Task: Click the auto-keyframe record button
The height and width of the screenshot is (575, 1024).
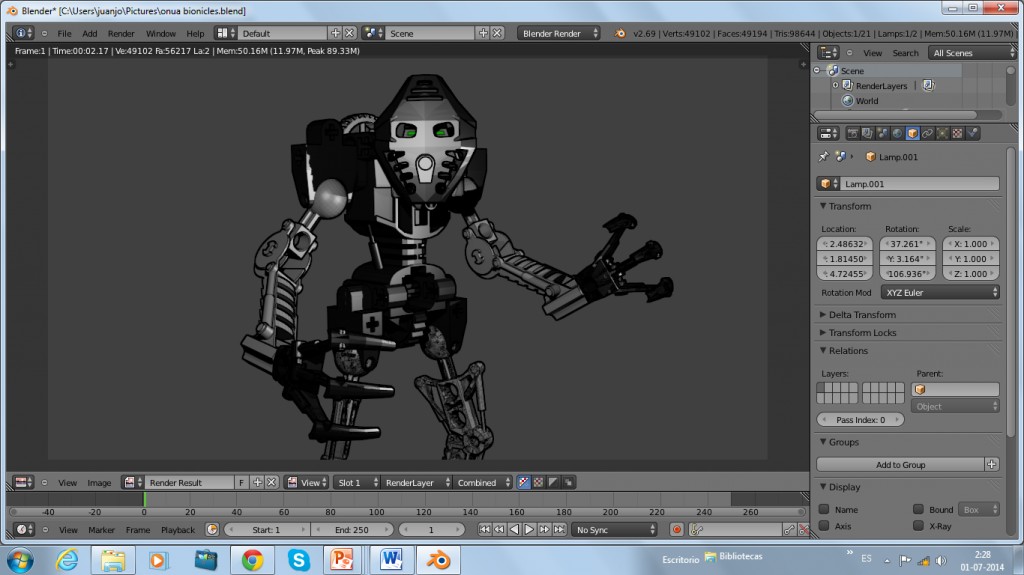Action: click(677, 530)
